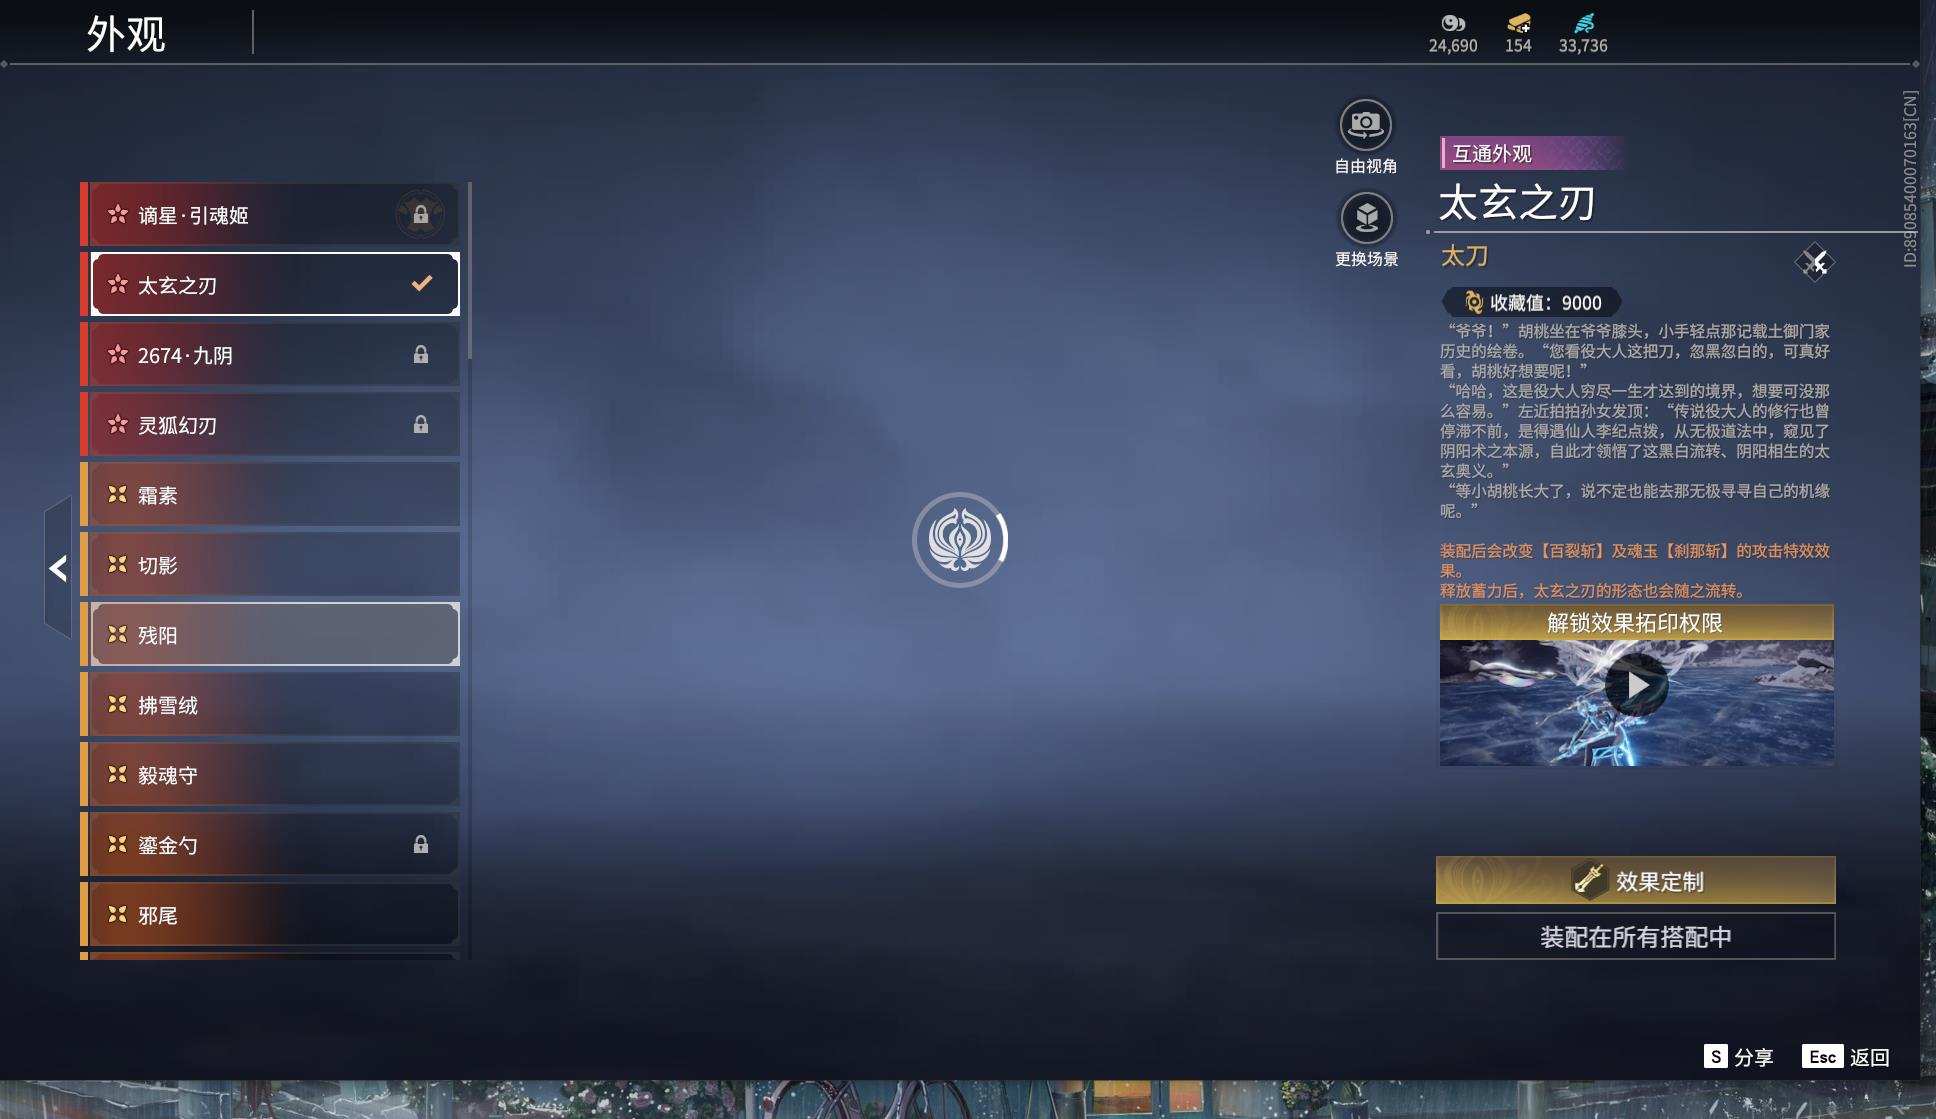This screenshot has width=1936, height=1119.
Task: Click the S 分享 share button
Action: (1738, 1057)
